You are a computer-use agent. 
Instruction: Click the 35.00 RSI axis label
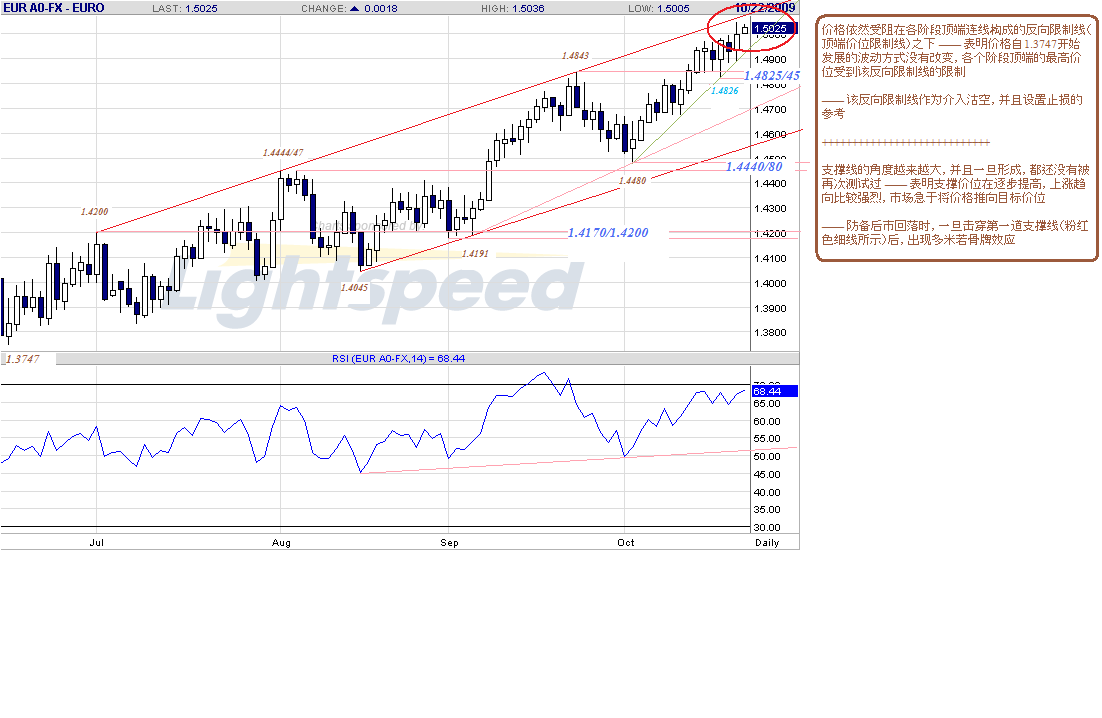pos(767,510)
